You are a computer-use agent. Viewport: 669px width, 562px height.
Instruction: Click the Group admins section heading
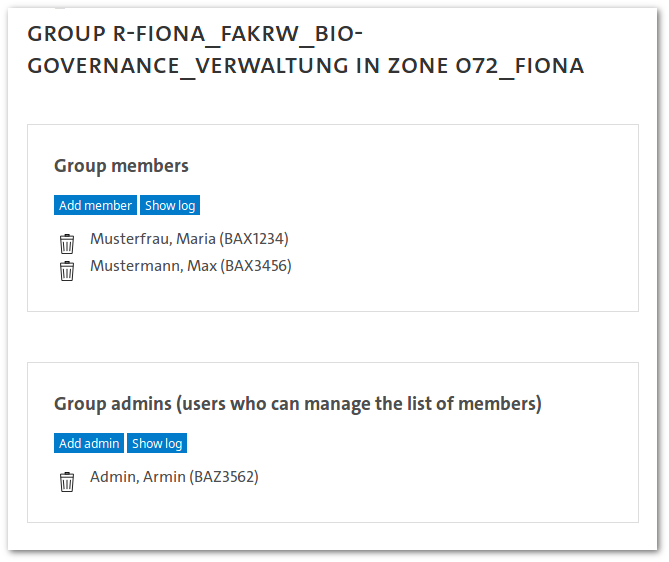[x=298, y=404]
